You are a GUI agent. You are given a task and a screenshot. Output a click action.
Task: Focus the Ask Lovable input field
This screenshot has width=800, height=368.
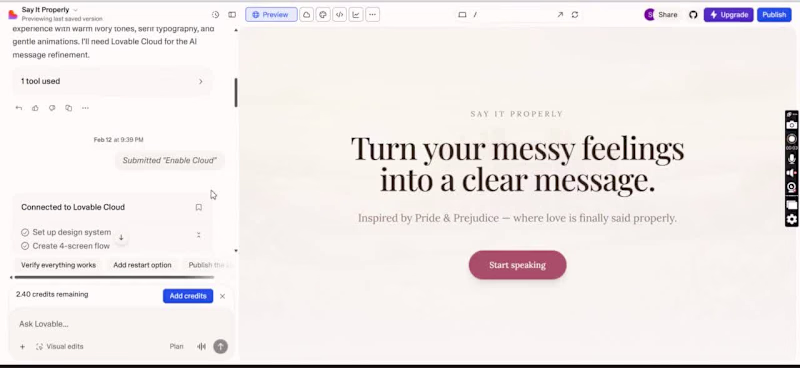coord(121,324)
